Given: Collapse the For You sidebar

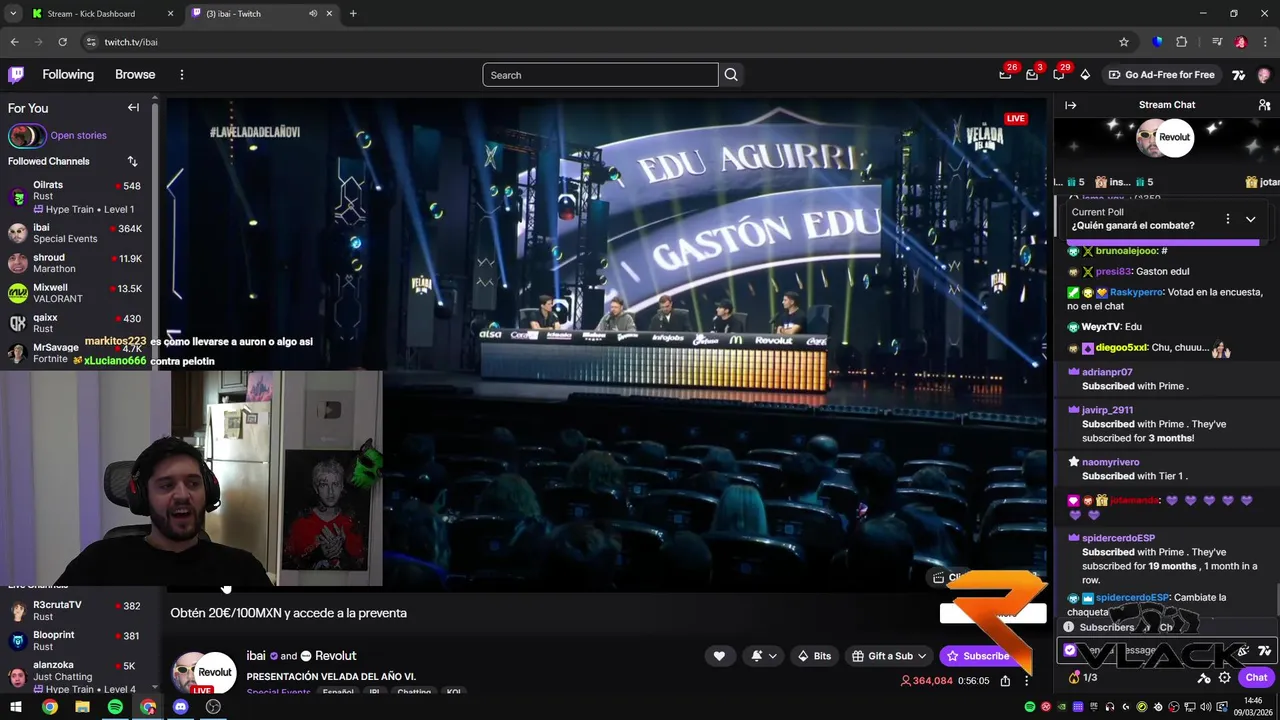Looking at the screenshot, I should (133, 107).
